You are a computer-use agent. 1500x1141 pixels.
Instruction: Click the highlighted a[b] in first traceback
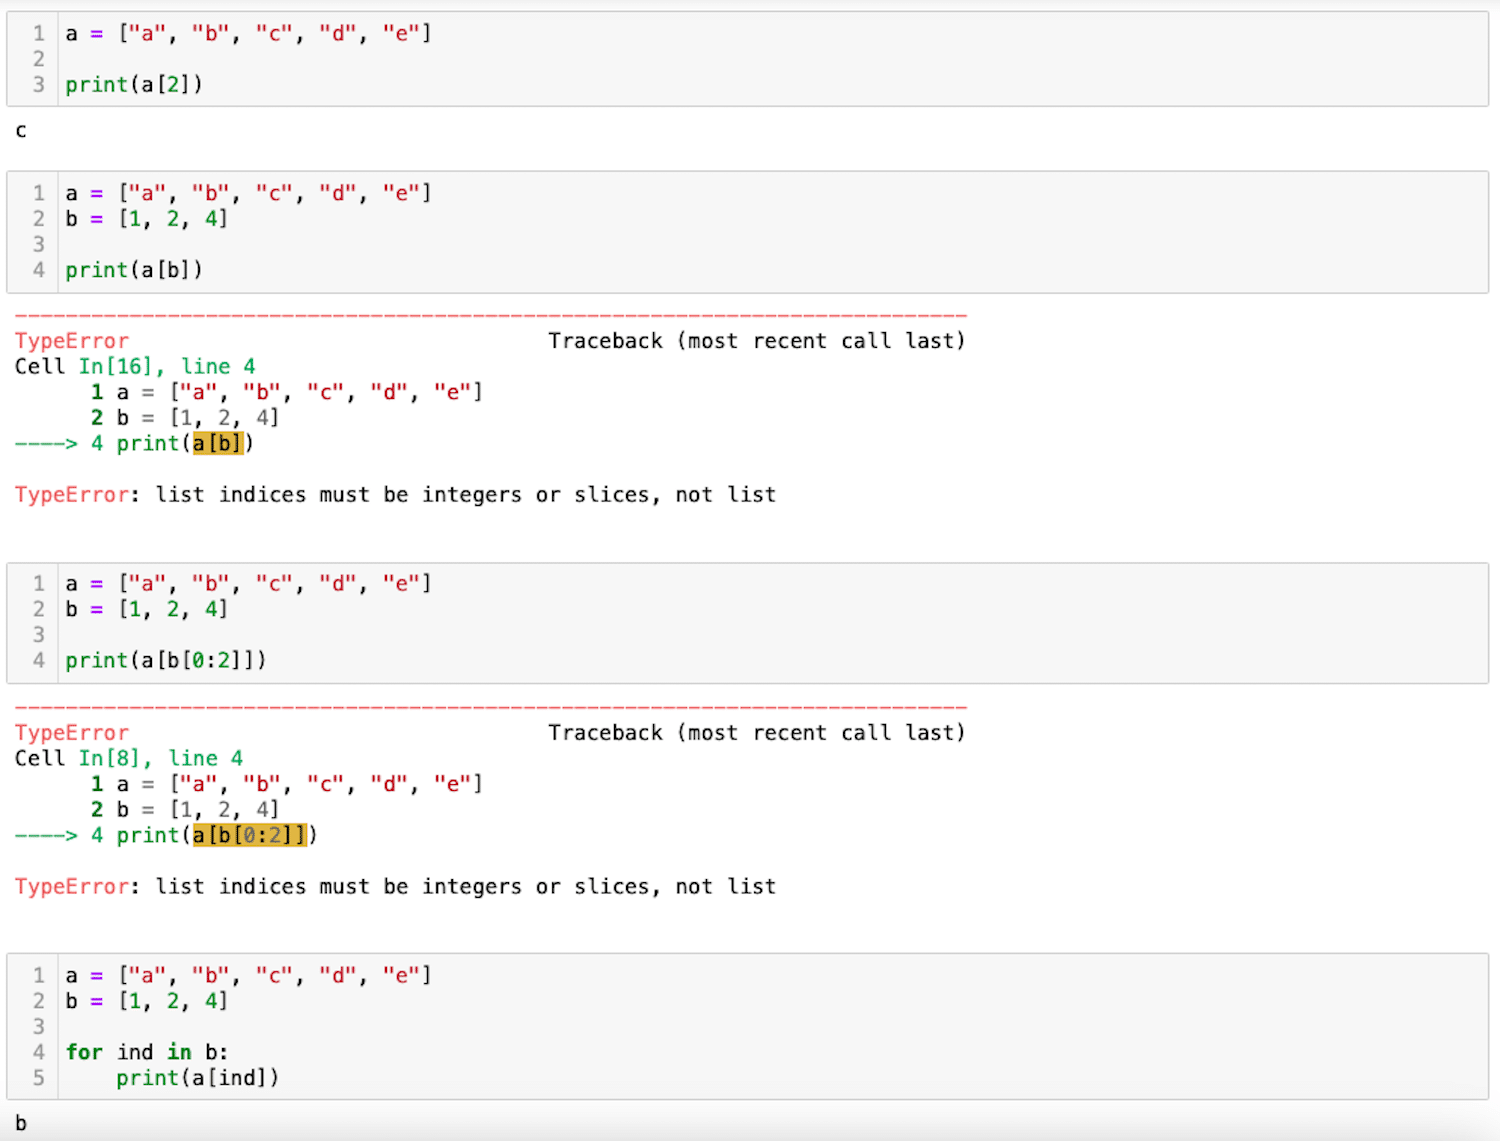218,443
